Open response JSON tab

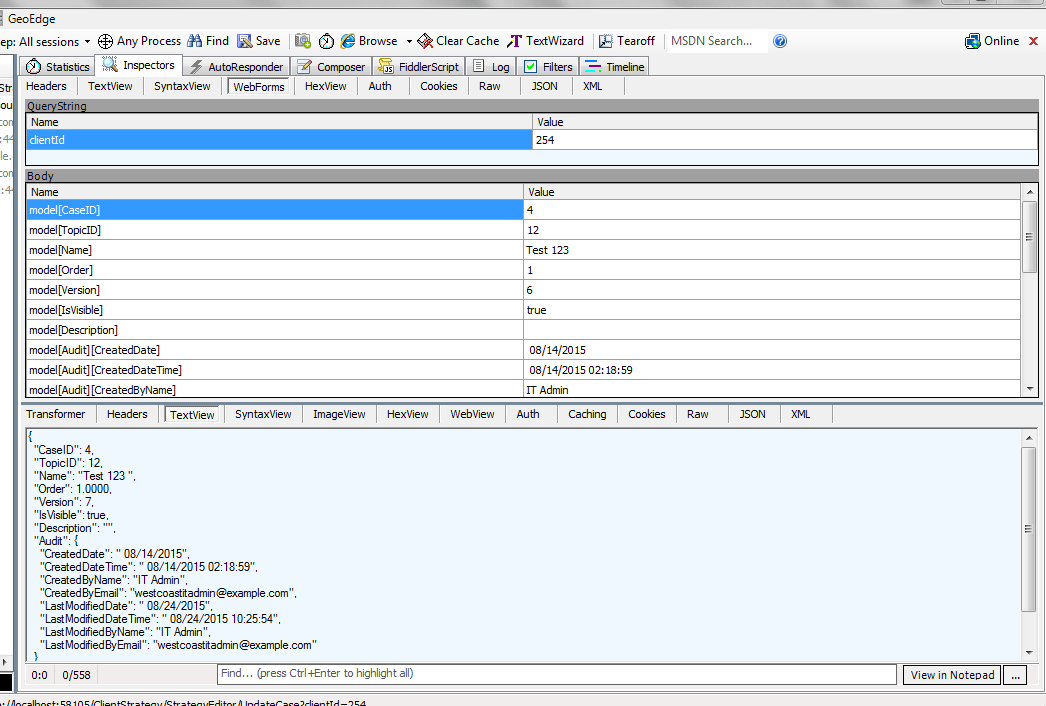[x=752, y=414]
